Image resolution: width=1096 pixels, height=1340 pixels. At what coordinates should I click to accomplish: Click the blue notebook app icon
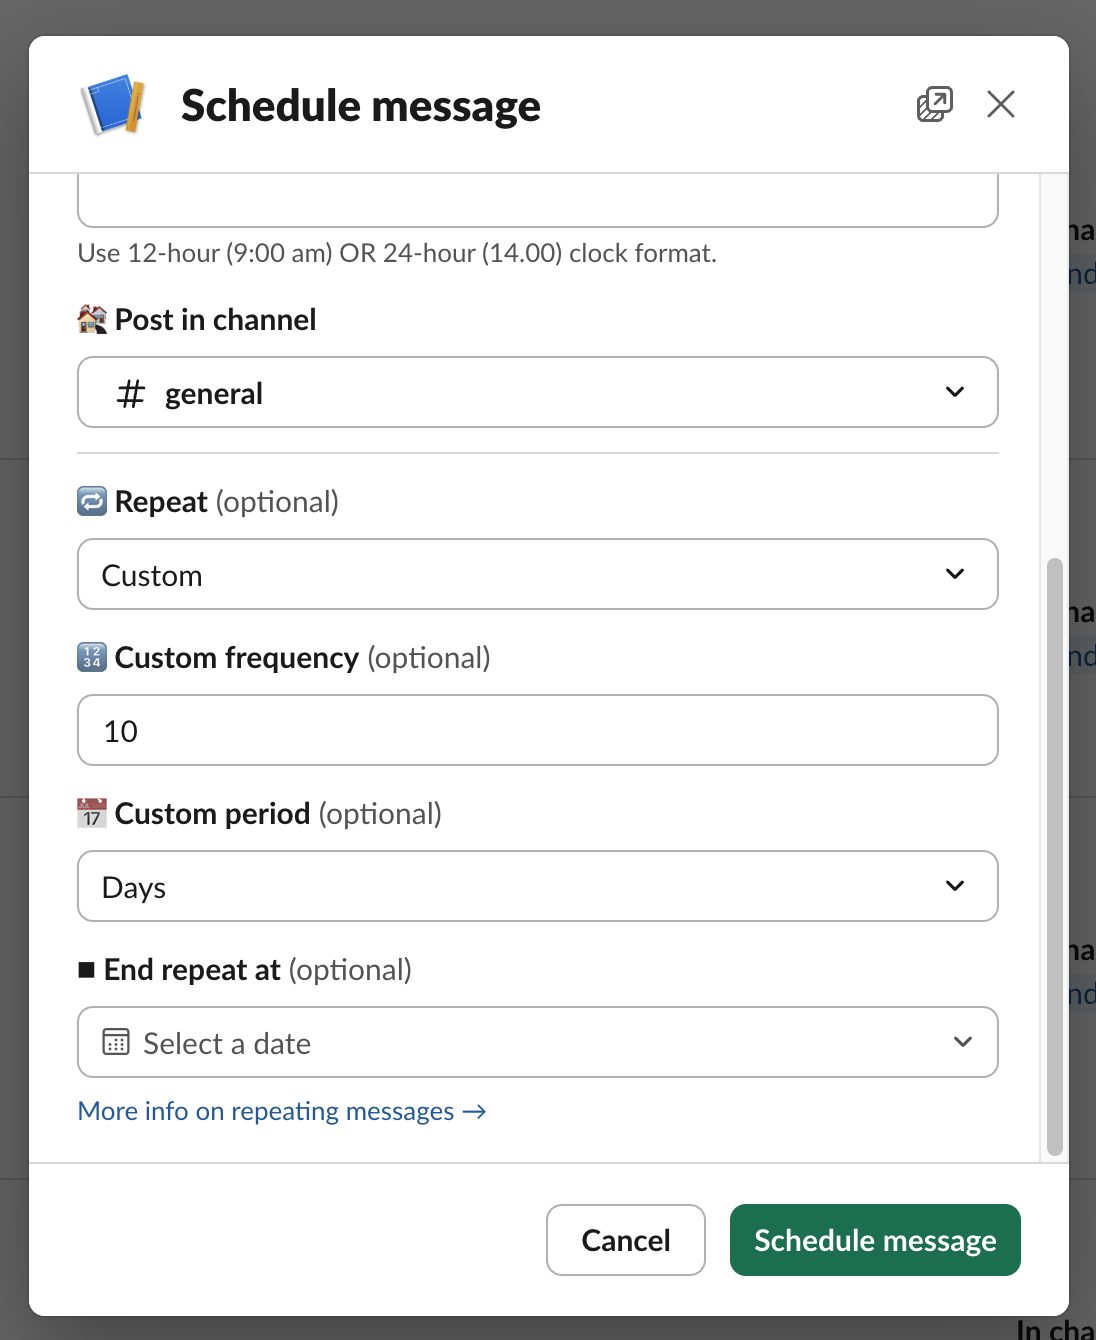pos(113,105)
